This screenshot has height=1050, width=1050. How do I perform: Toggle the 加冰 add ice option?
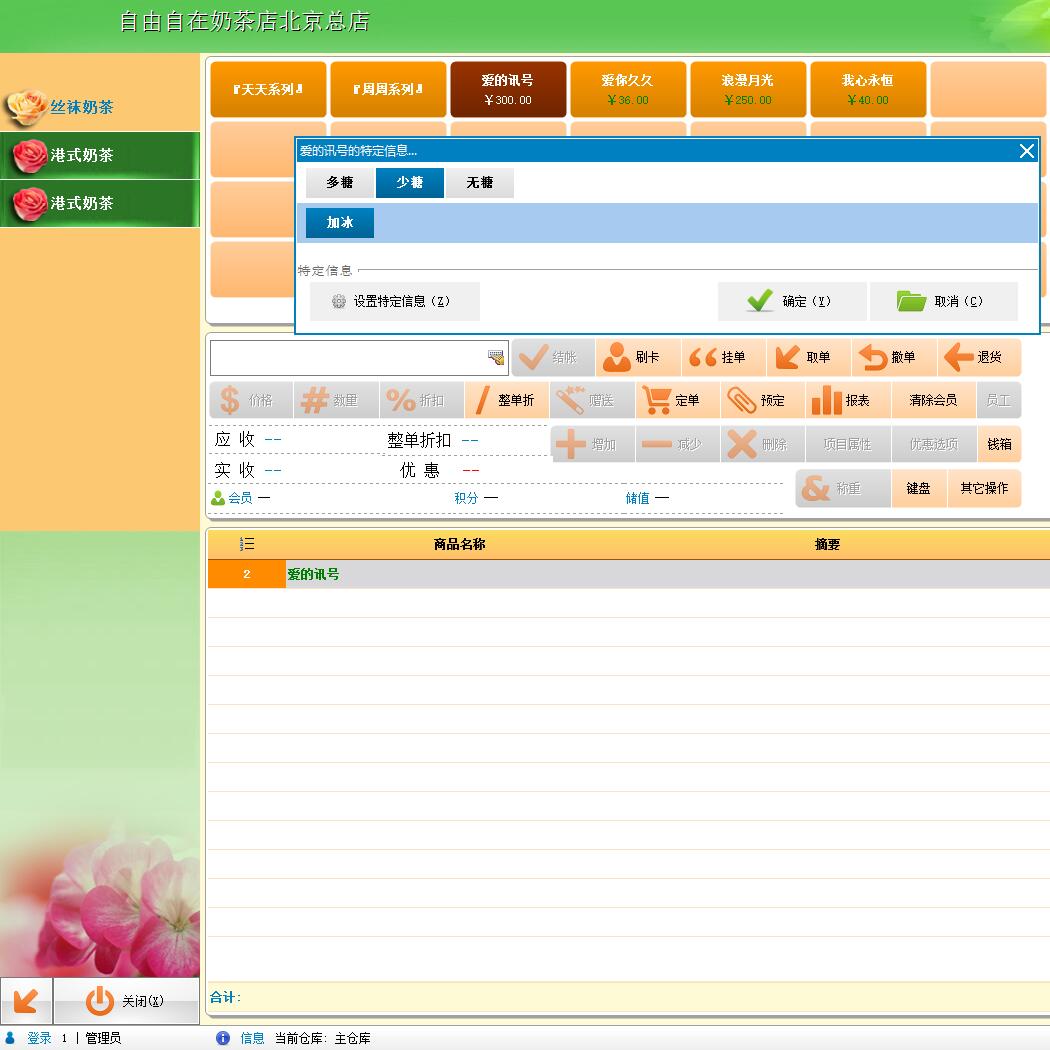(340, 223)
